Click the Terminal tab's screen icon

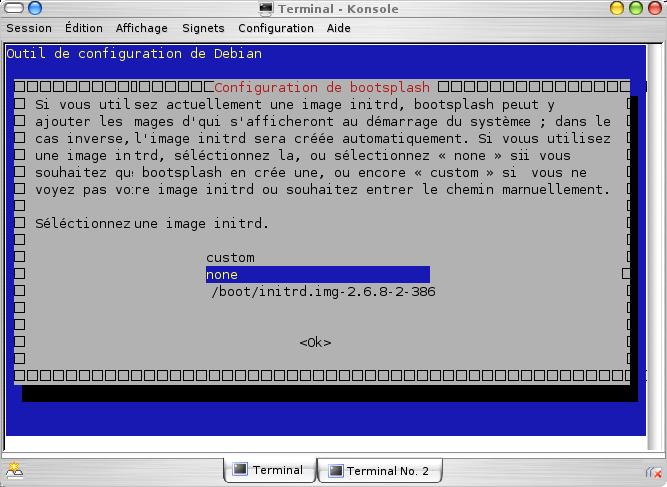pyautogui.click(x=240, y=470)
